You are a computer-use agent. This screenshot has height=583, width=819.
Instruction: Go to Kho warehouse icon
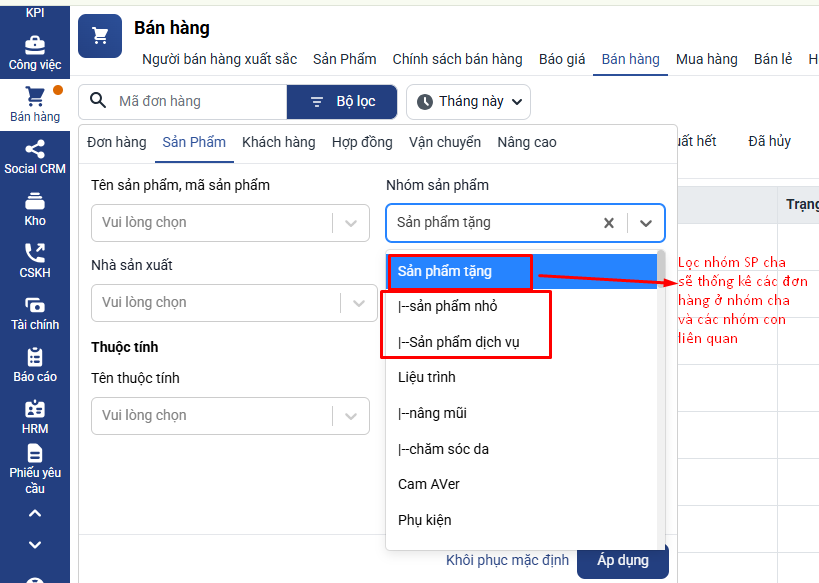click(35, 202)
